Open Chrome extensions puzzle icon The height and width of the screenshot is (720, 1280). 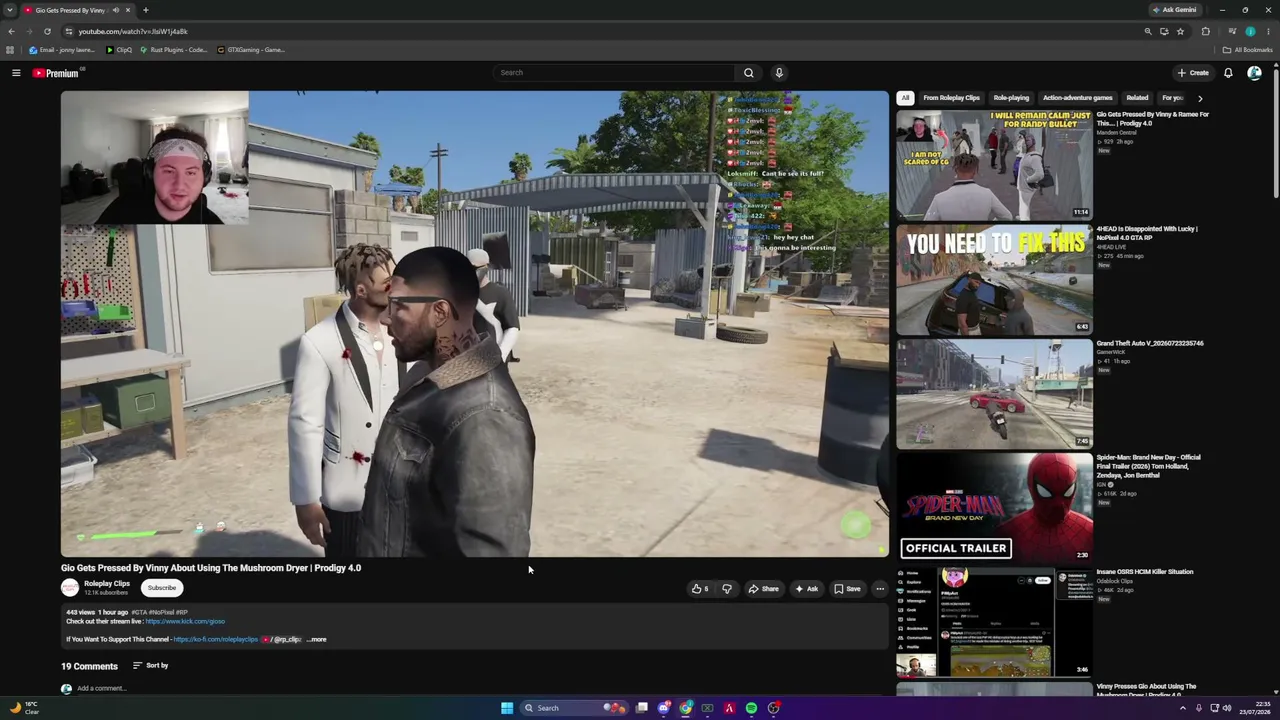1205,31
